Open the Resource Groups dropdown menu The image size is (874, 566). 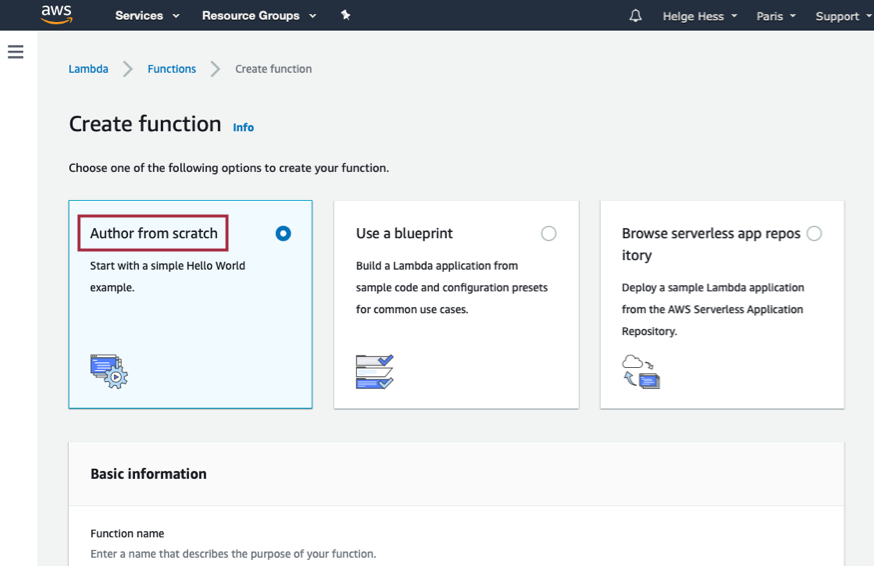pos(259,16)
